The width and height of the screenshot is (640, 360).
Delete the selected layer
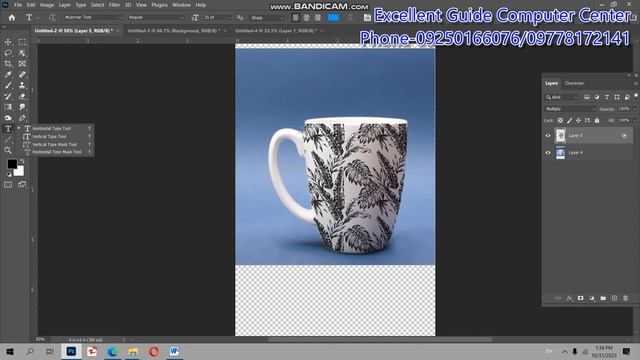(x=625, y=298)
